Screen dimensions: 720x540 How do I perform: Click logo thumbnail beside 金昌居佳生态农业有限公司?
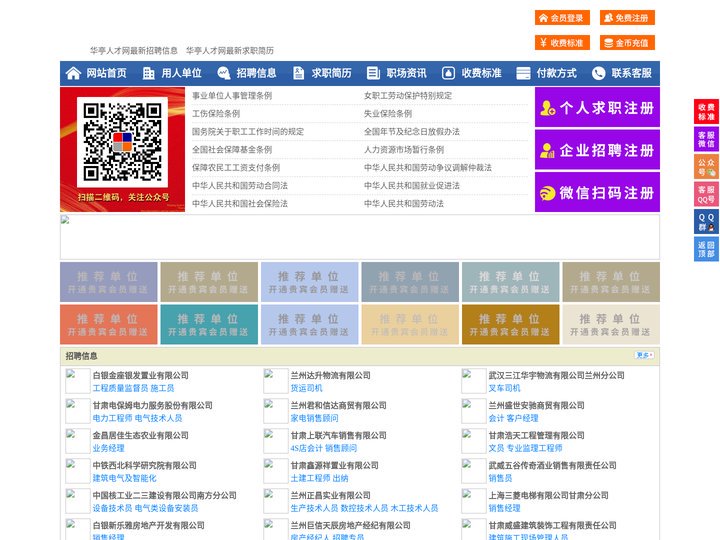78,441
